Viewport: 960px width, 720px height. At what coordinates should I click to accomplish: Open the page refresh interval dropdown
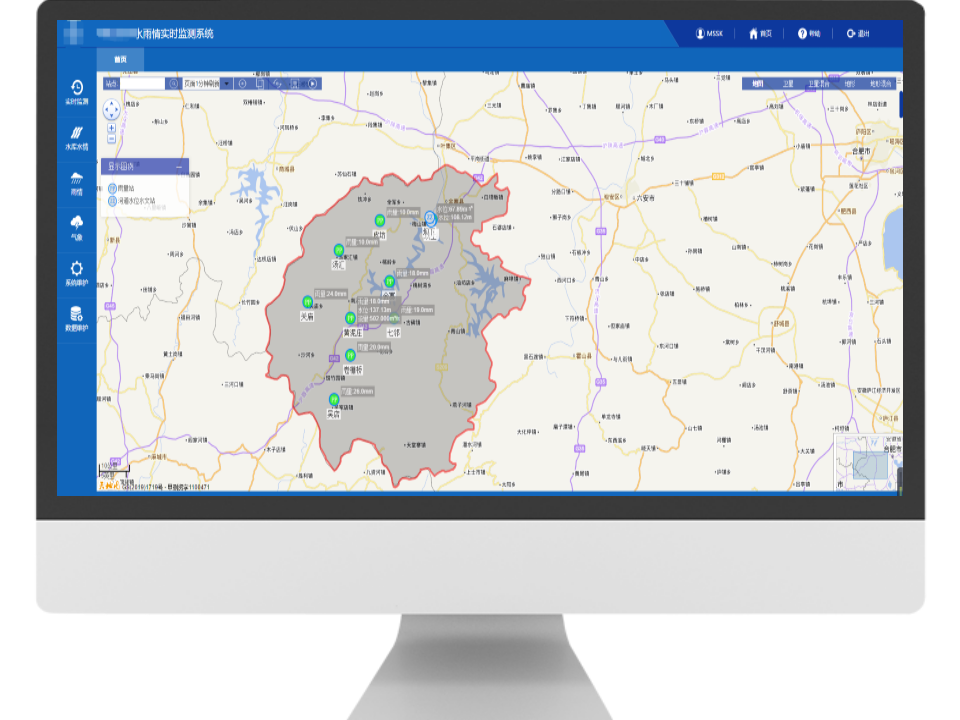coord(227,84)
